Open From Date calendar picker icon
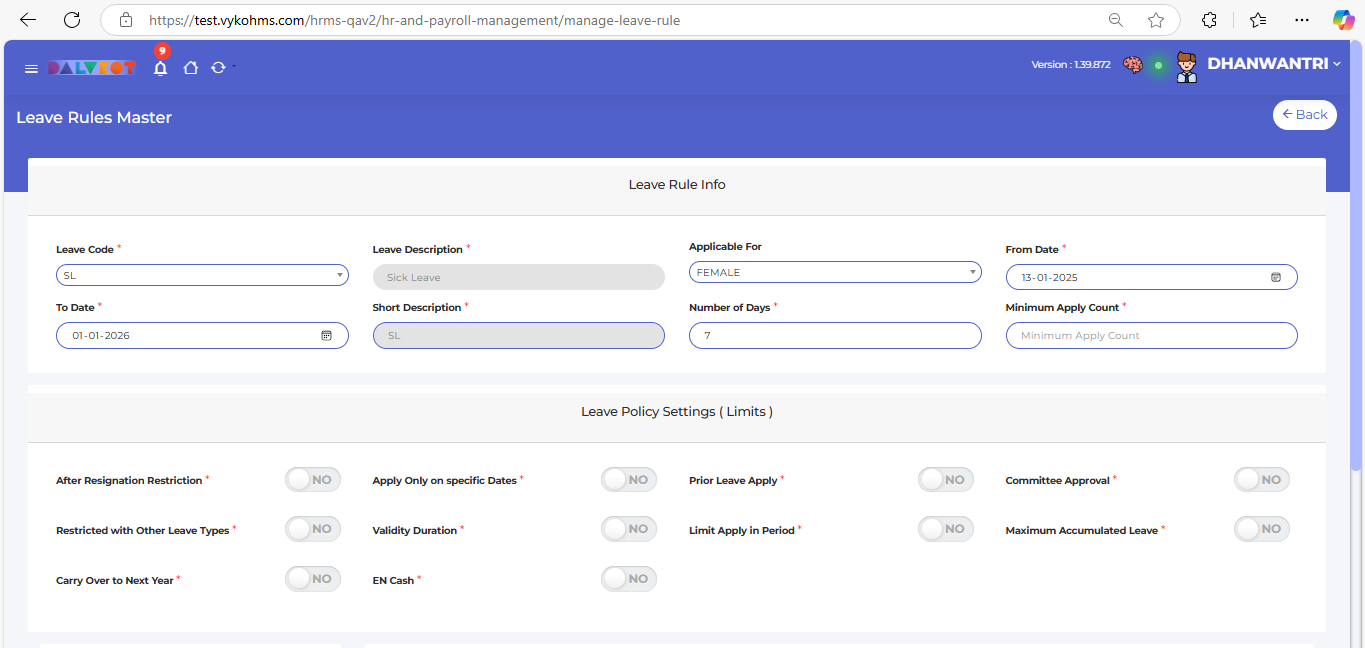The height and width of the screenshot is (648, 1365). [1276, 277]
